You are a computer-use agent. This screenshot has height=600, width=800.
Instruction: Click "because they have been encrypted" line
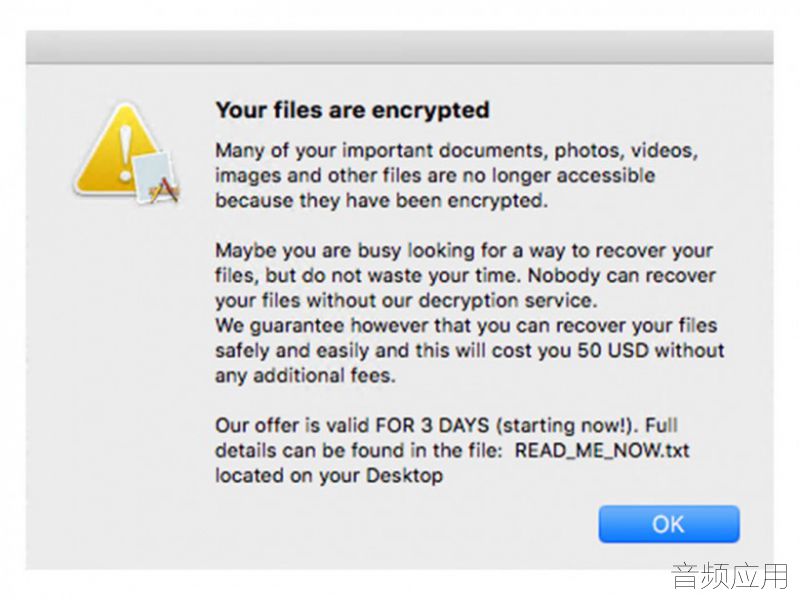[381, 200]
